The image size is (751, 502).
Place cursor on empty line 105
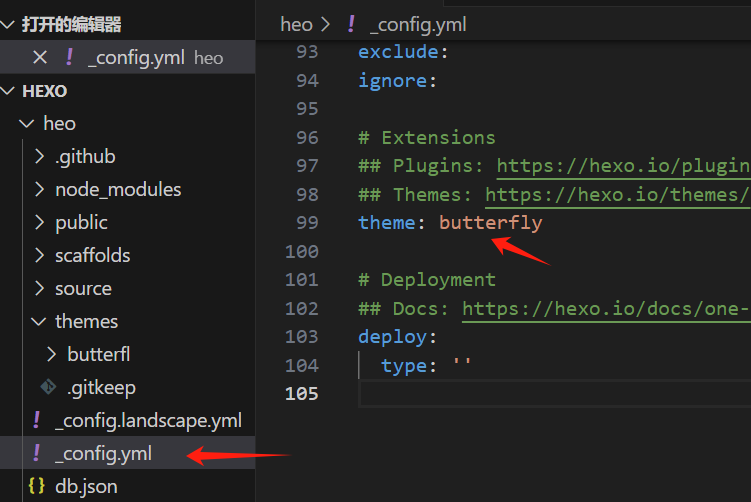(x=555, y=394)
